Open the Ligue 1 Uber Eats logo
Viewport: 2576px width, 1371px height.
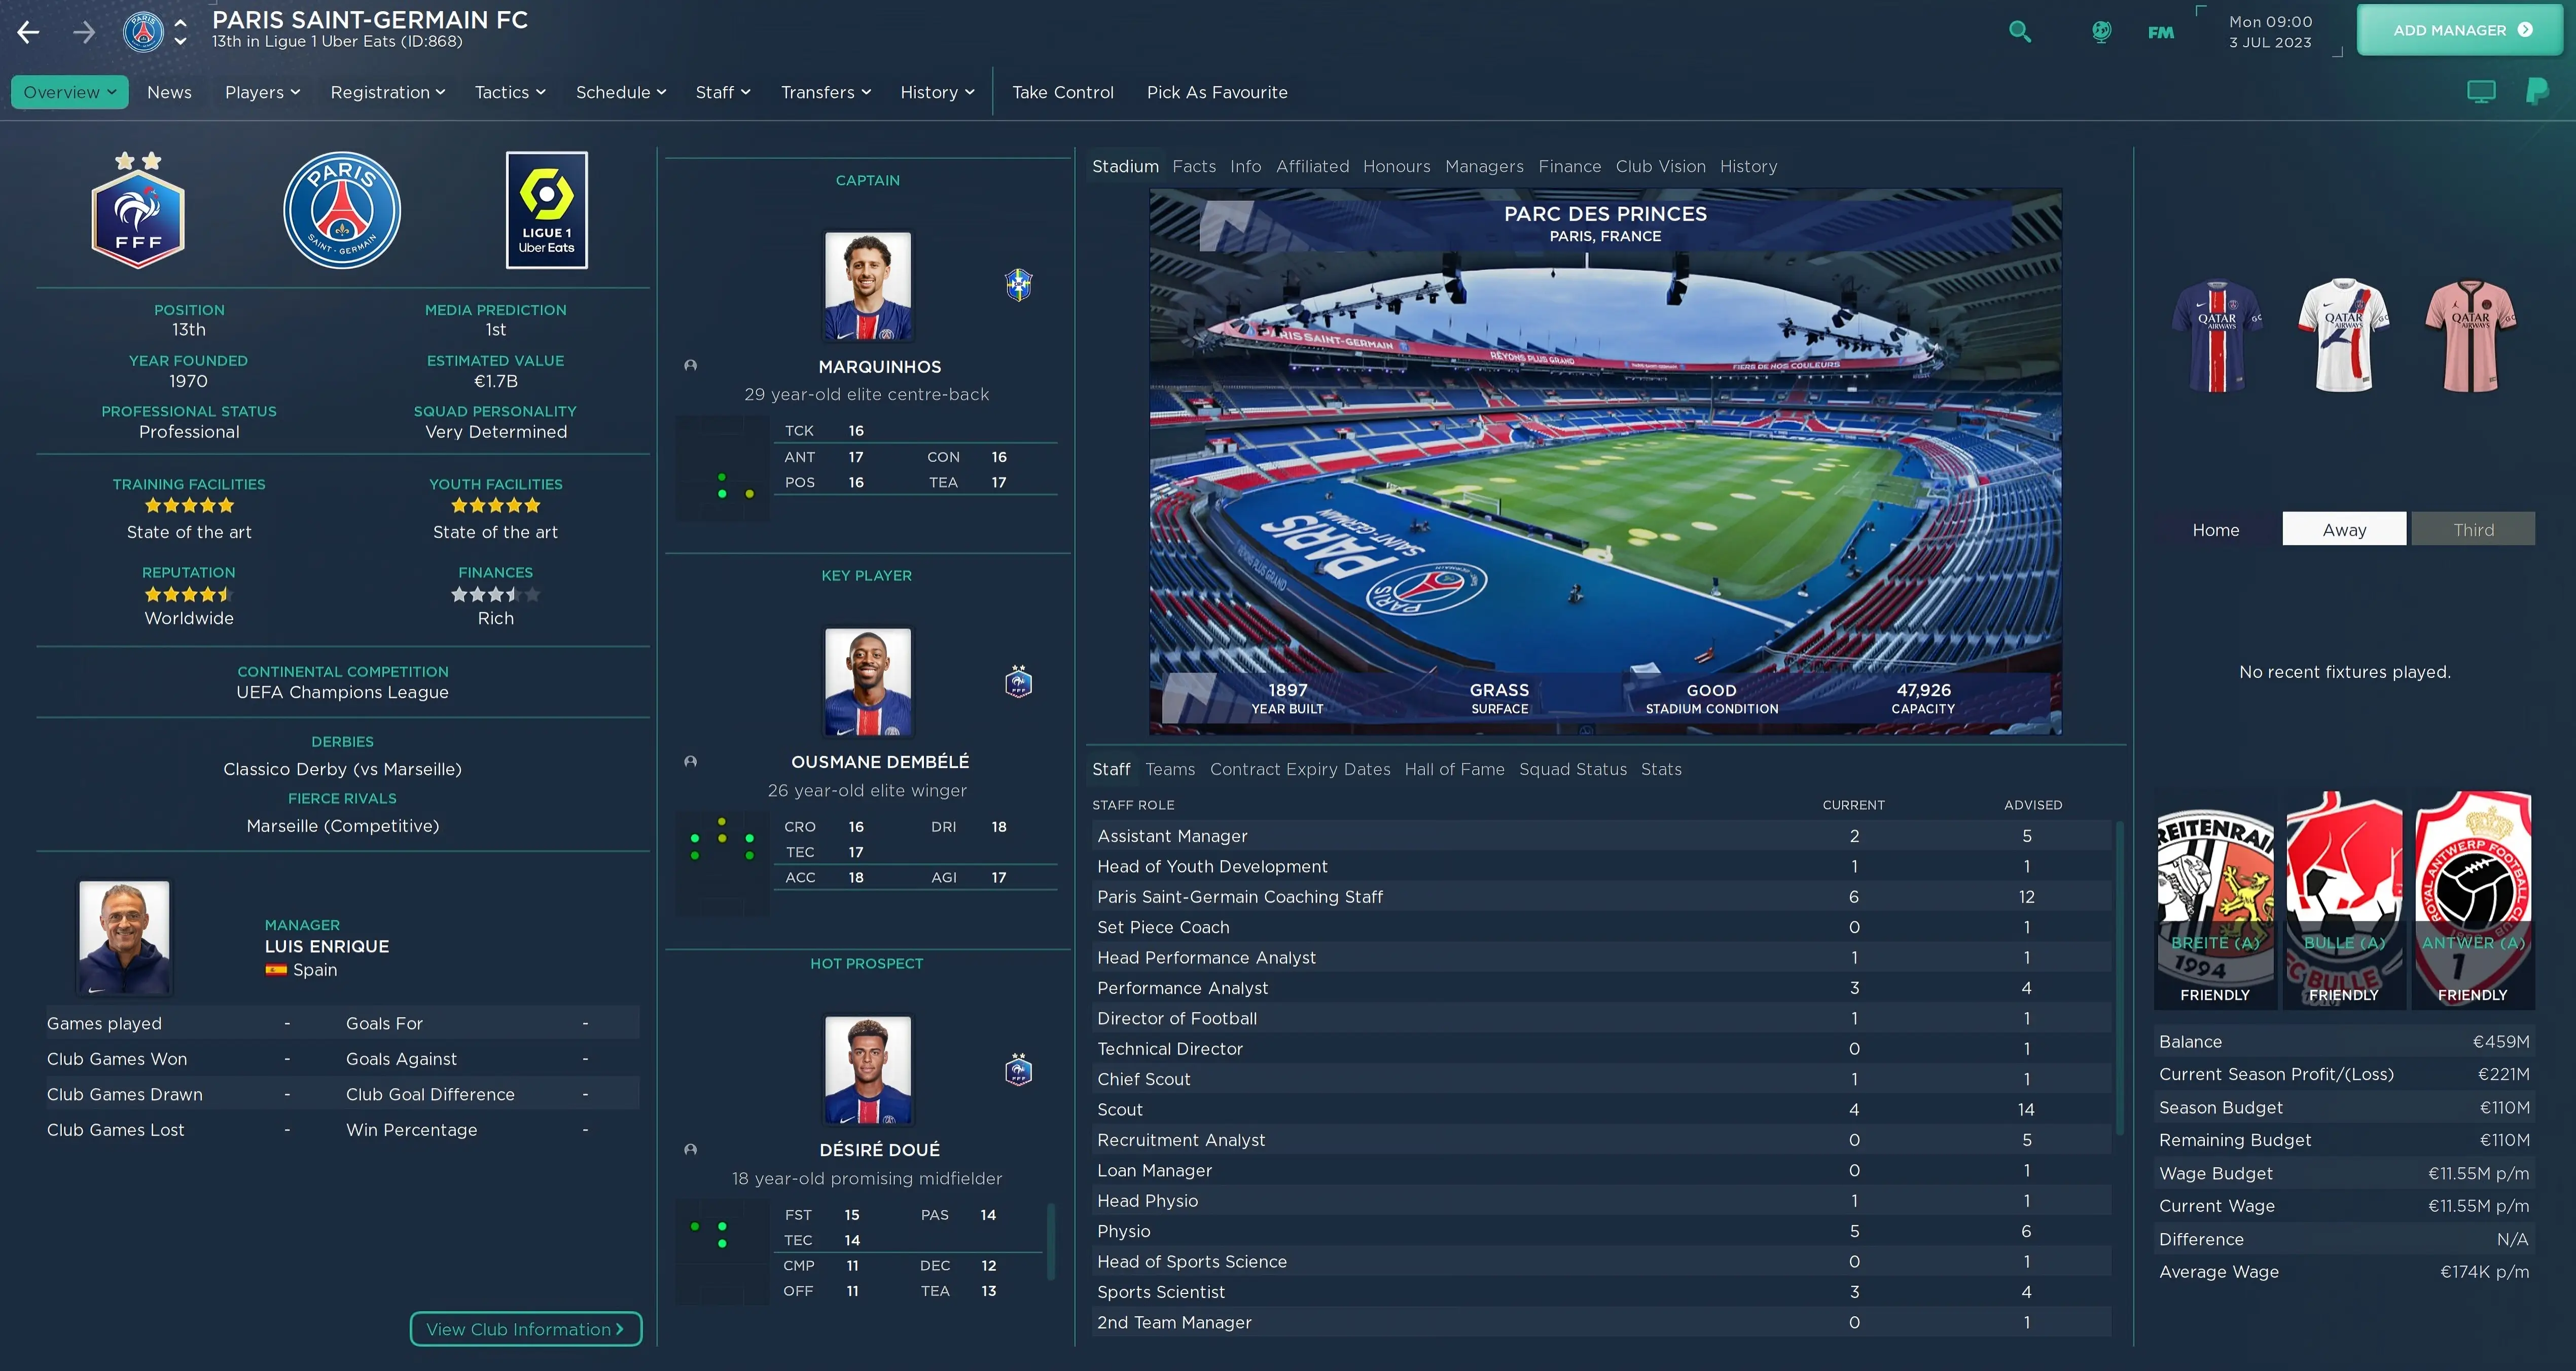(x=547, y=210)
